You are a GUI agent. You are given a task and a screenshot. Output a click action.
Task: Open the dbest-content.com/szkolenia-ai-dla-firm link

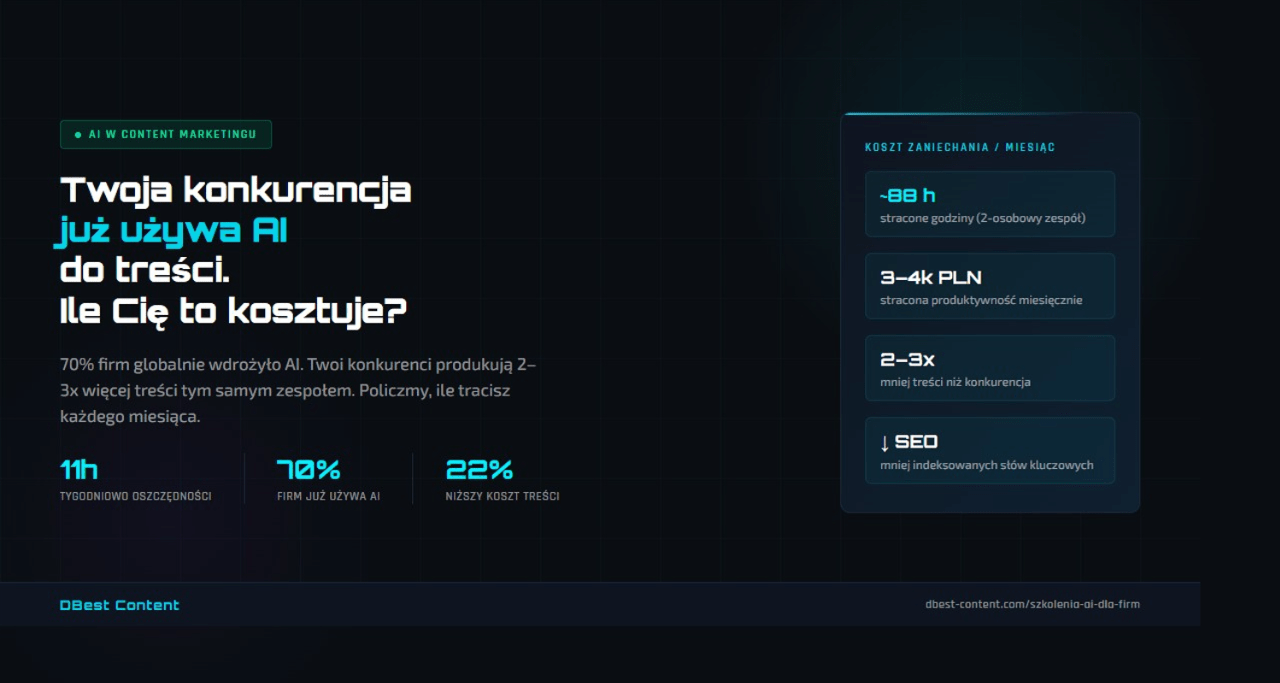[x=1032, y=604]
